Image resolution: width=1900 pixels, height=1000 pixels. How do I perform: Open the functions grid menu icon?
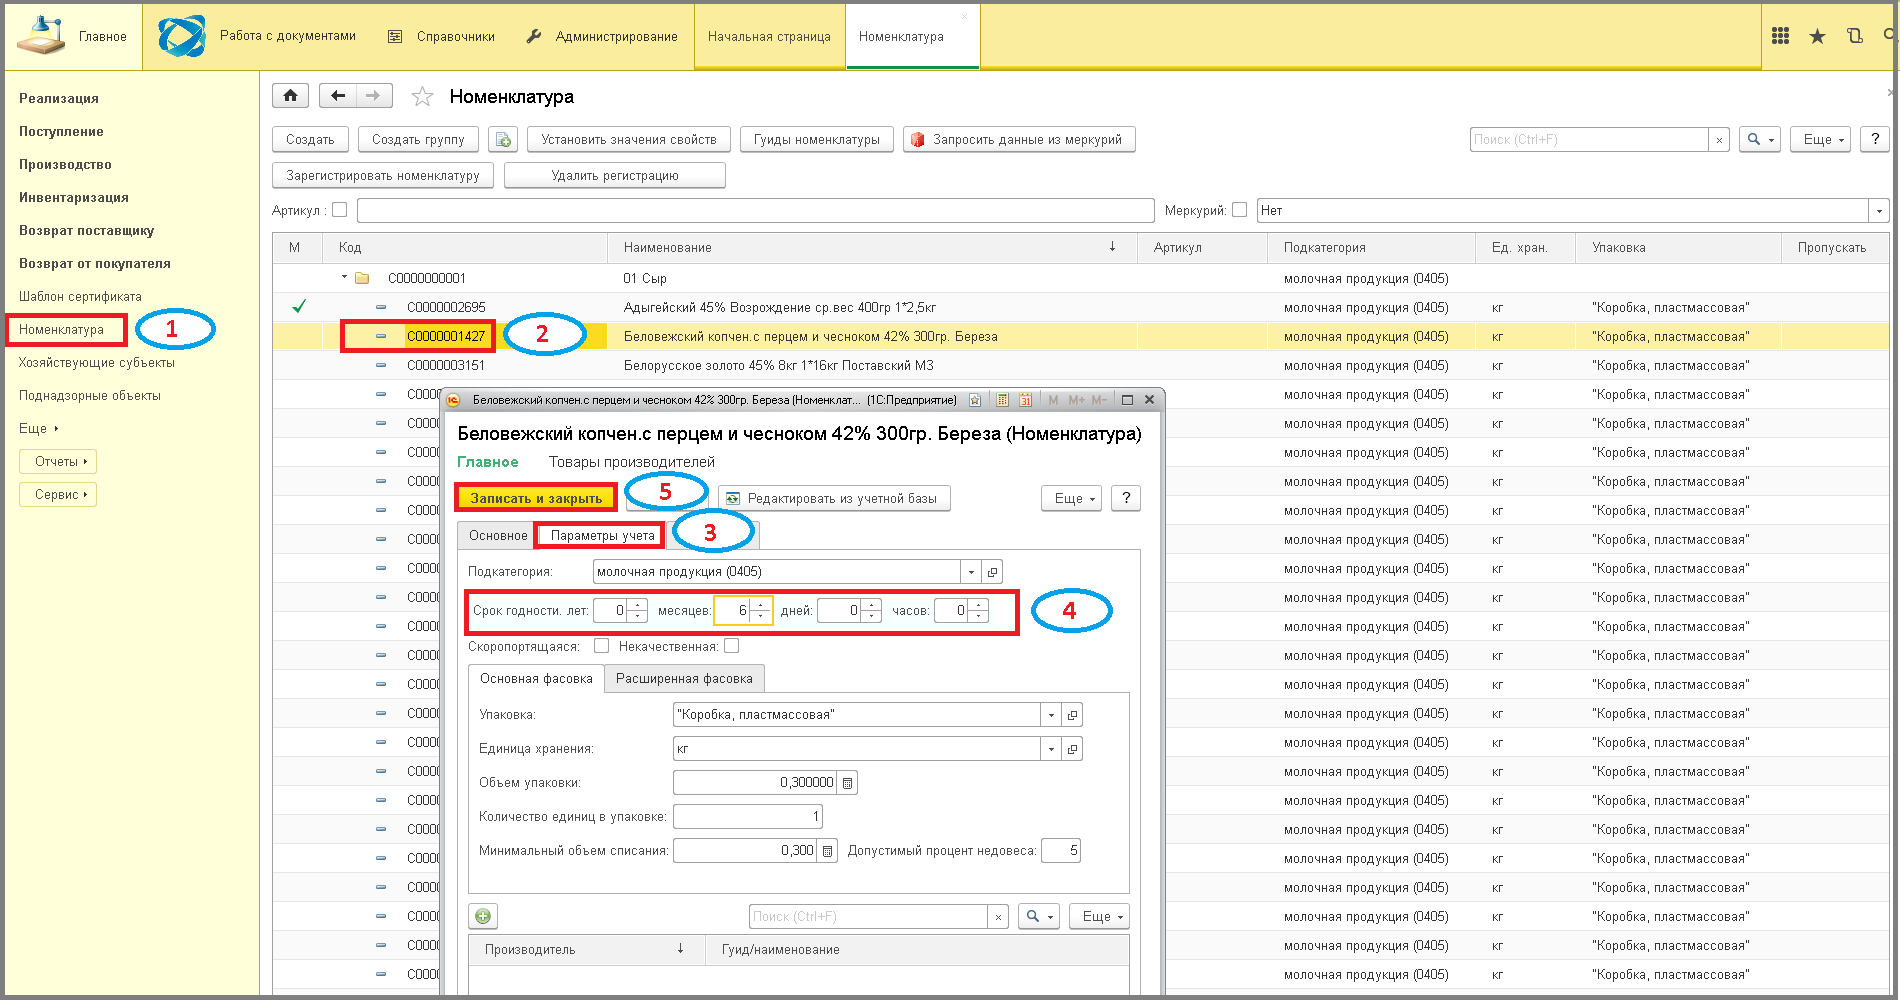point(1780,36)
